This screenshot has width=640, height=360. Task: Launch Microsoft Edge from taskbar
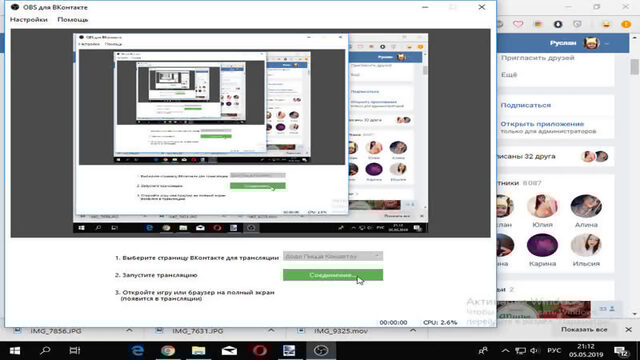137,351
